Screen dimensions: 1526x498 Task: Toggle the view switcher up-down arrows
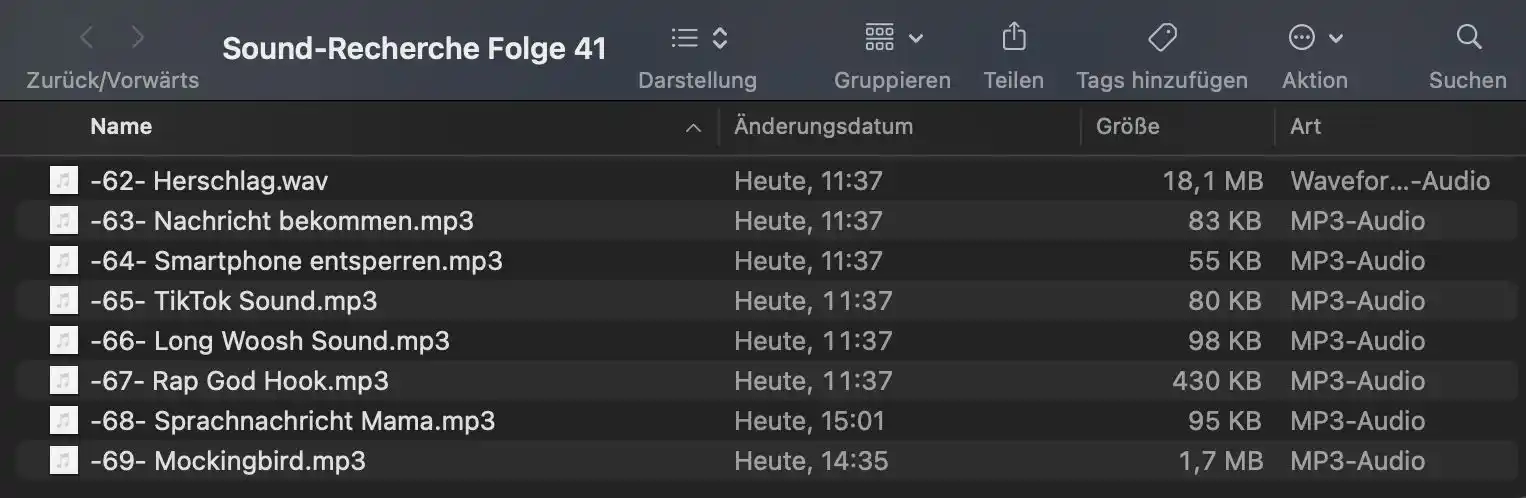[720, 38]
